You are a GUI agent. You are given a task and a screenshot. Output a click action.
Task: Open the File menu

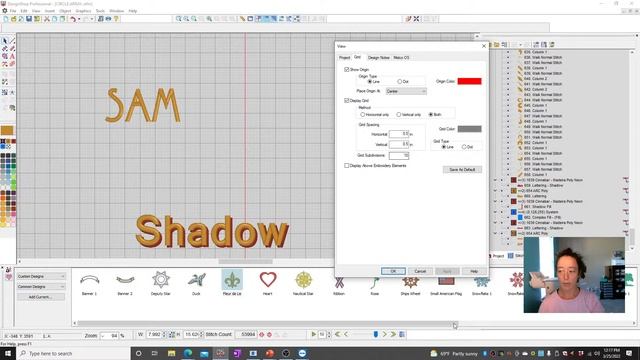click(13, 11)
